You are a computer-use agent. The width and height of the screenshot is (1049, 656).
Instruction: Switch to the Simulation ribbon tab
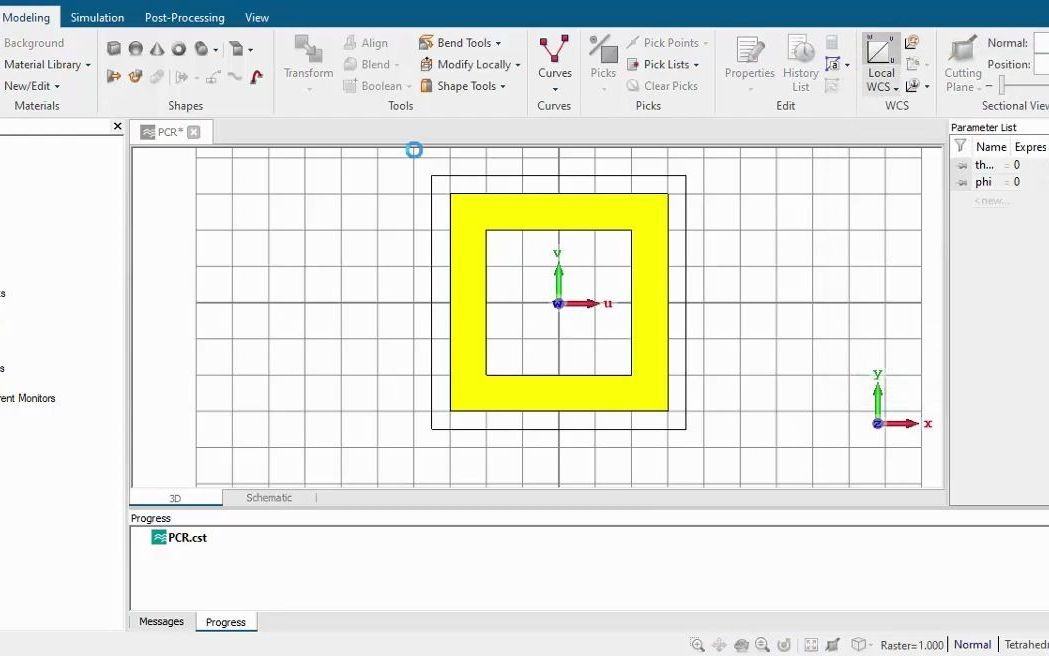point(97,17)
